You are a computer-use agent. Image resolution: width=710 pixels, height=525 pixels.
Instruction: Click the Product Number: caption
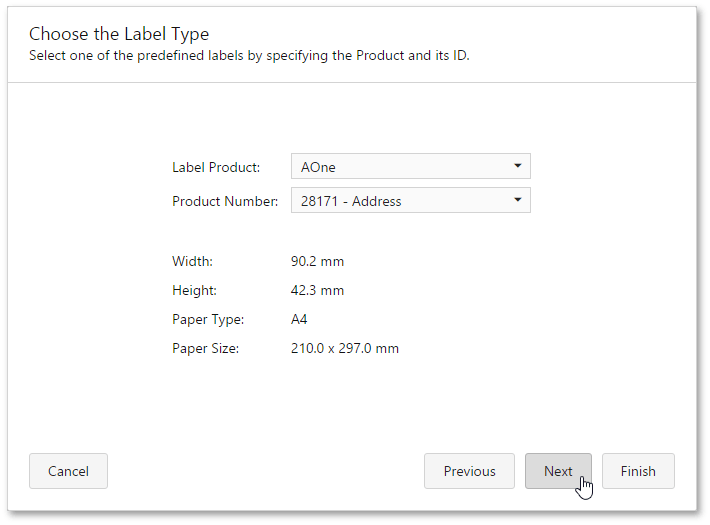point(225,201)
